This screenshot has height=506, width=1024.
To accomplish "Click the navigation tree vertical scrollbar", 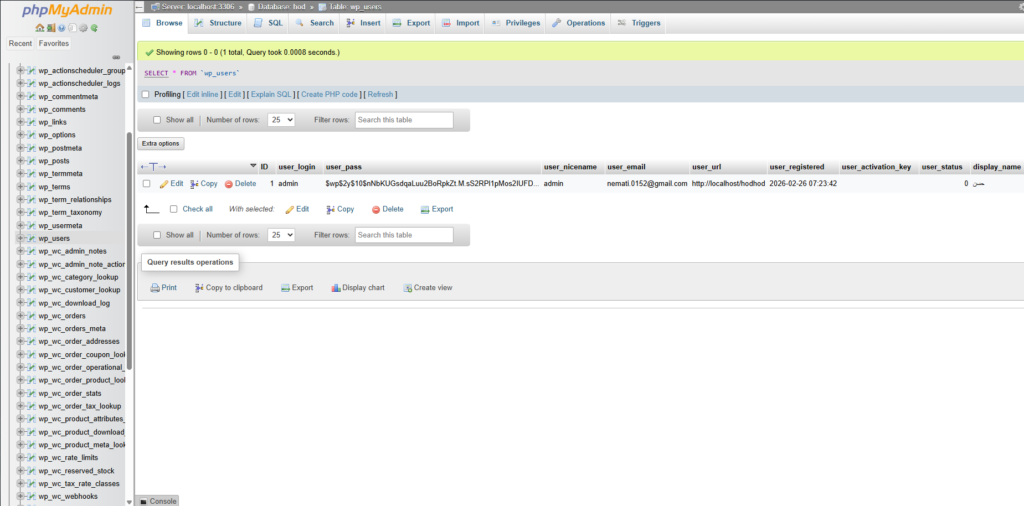I will (x=129, y=251).
